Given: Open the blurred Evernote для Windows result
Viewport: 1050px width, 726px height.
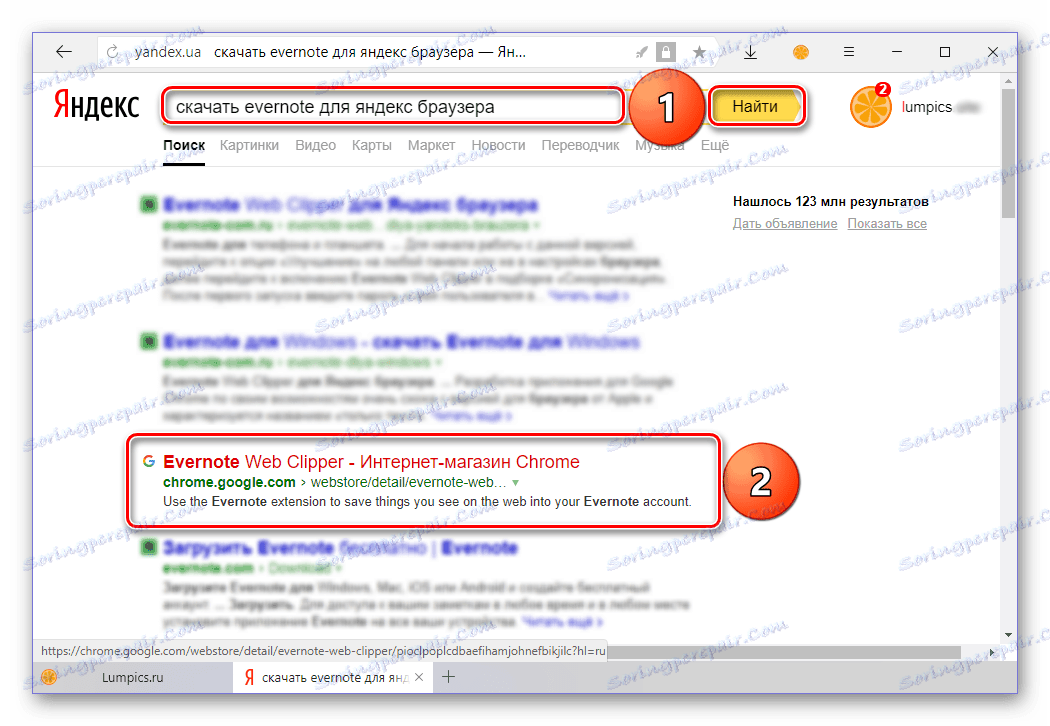Looking at the screenshot, I should [x=401, y=342].
